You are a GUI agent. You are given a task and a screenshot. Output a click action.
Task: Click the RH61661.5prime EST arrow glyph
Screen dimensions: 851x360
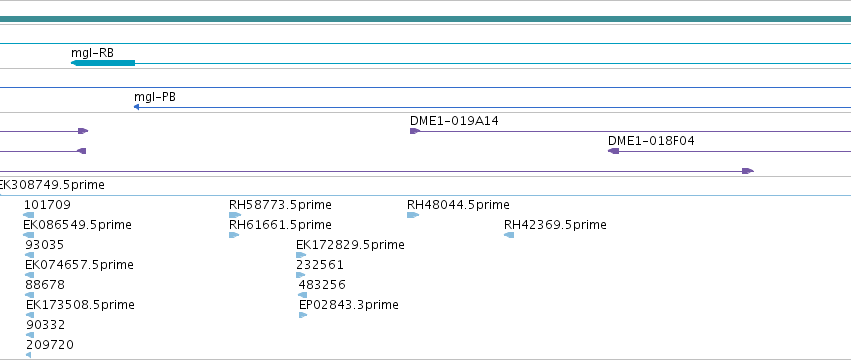coord(234,235)
